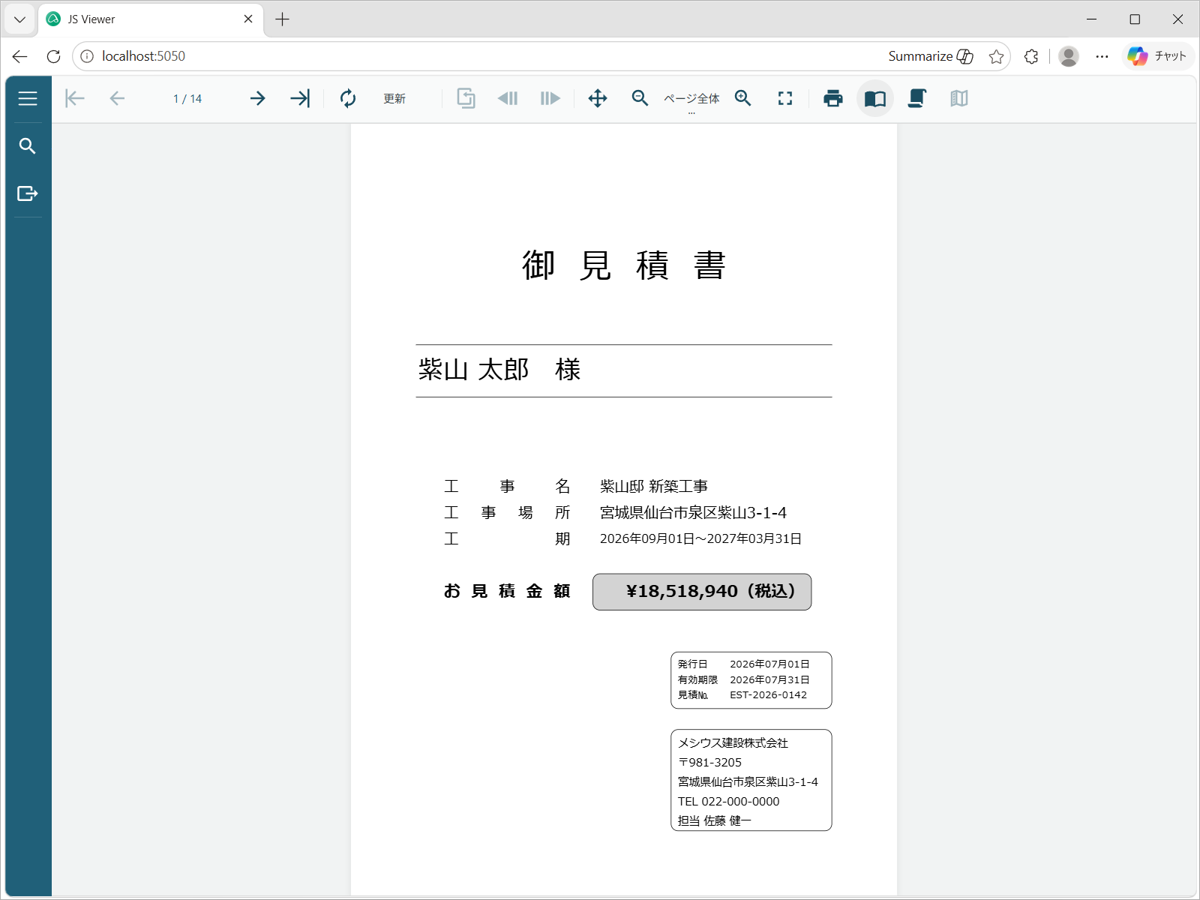This screenshot has width=1200, height=900.
Task: Click the 工事場所 label
Action: point(507,513)
